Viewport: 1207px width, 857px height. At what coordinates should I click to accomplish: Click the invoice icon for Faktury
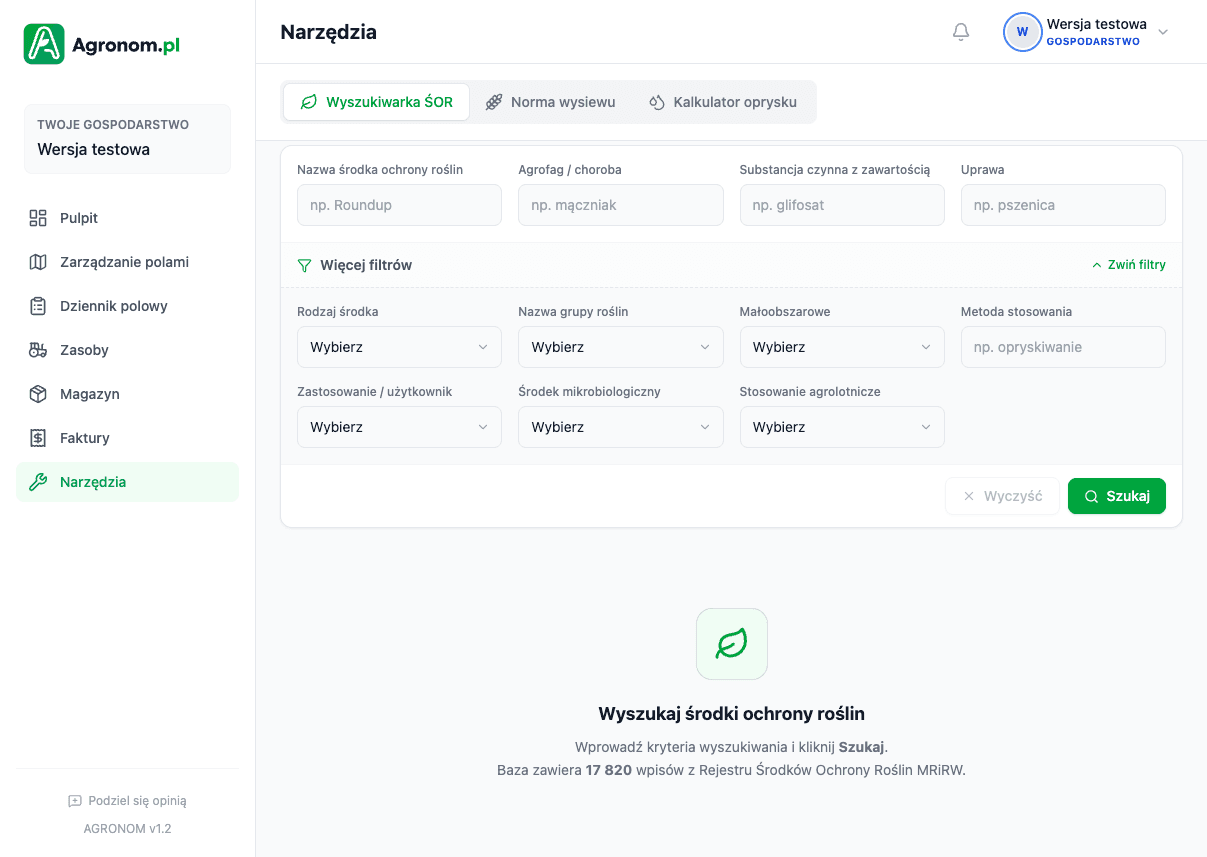[38, 438]
